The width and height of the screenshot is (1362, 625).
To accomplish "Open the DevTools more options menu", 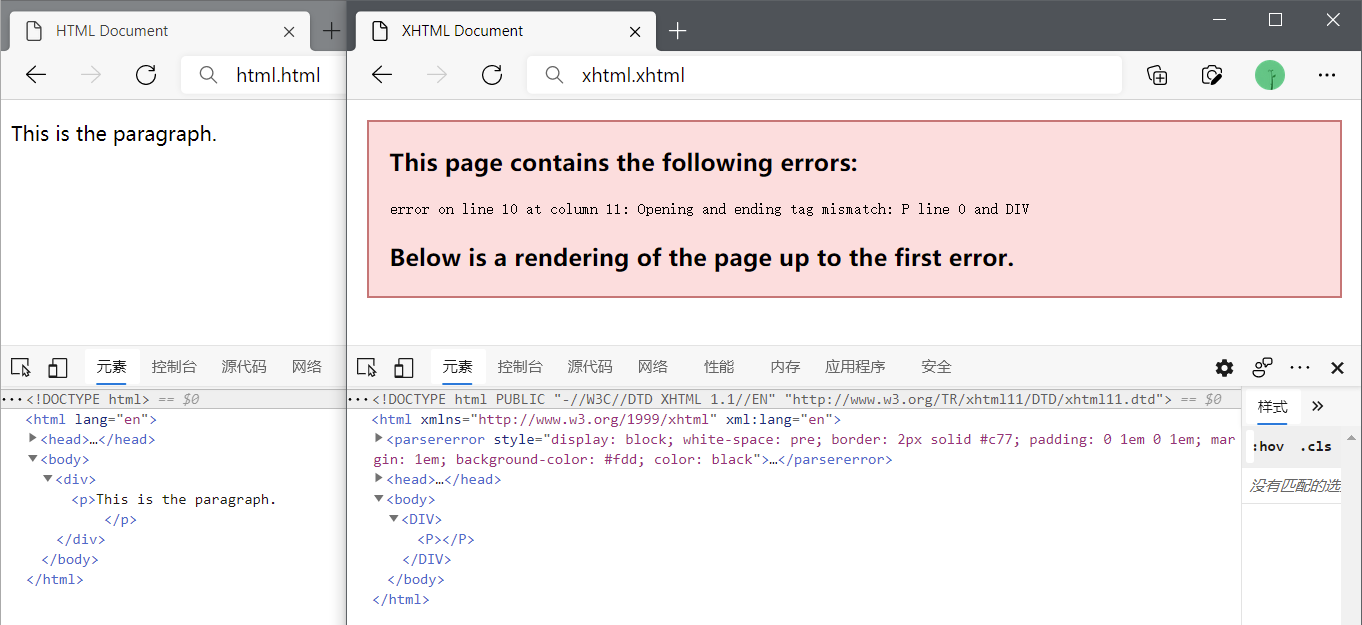I will tap(1300, 367).
